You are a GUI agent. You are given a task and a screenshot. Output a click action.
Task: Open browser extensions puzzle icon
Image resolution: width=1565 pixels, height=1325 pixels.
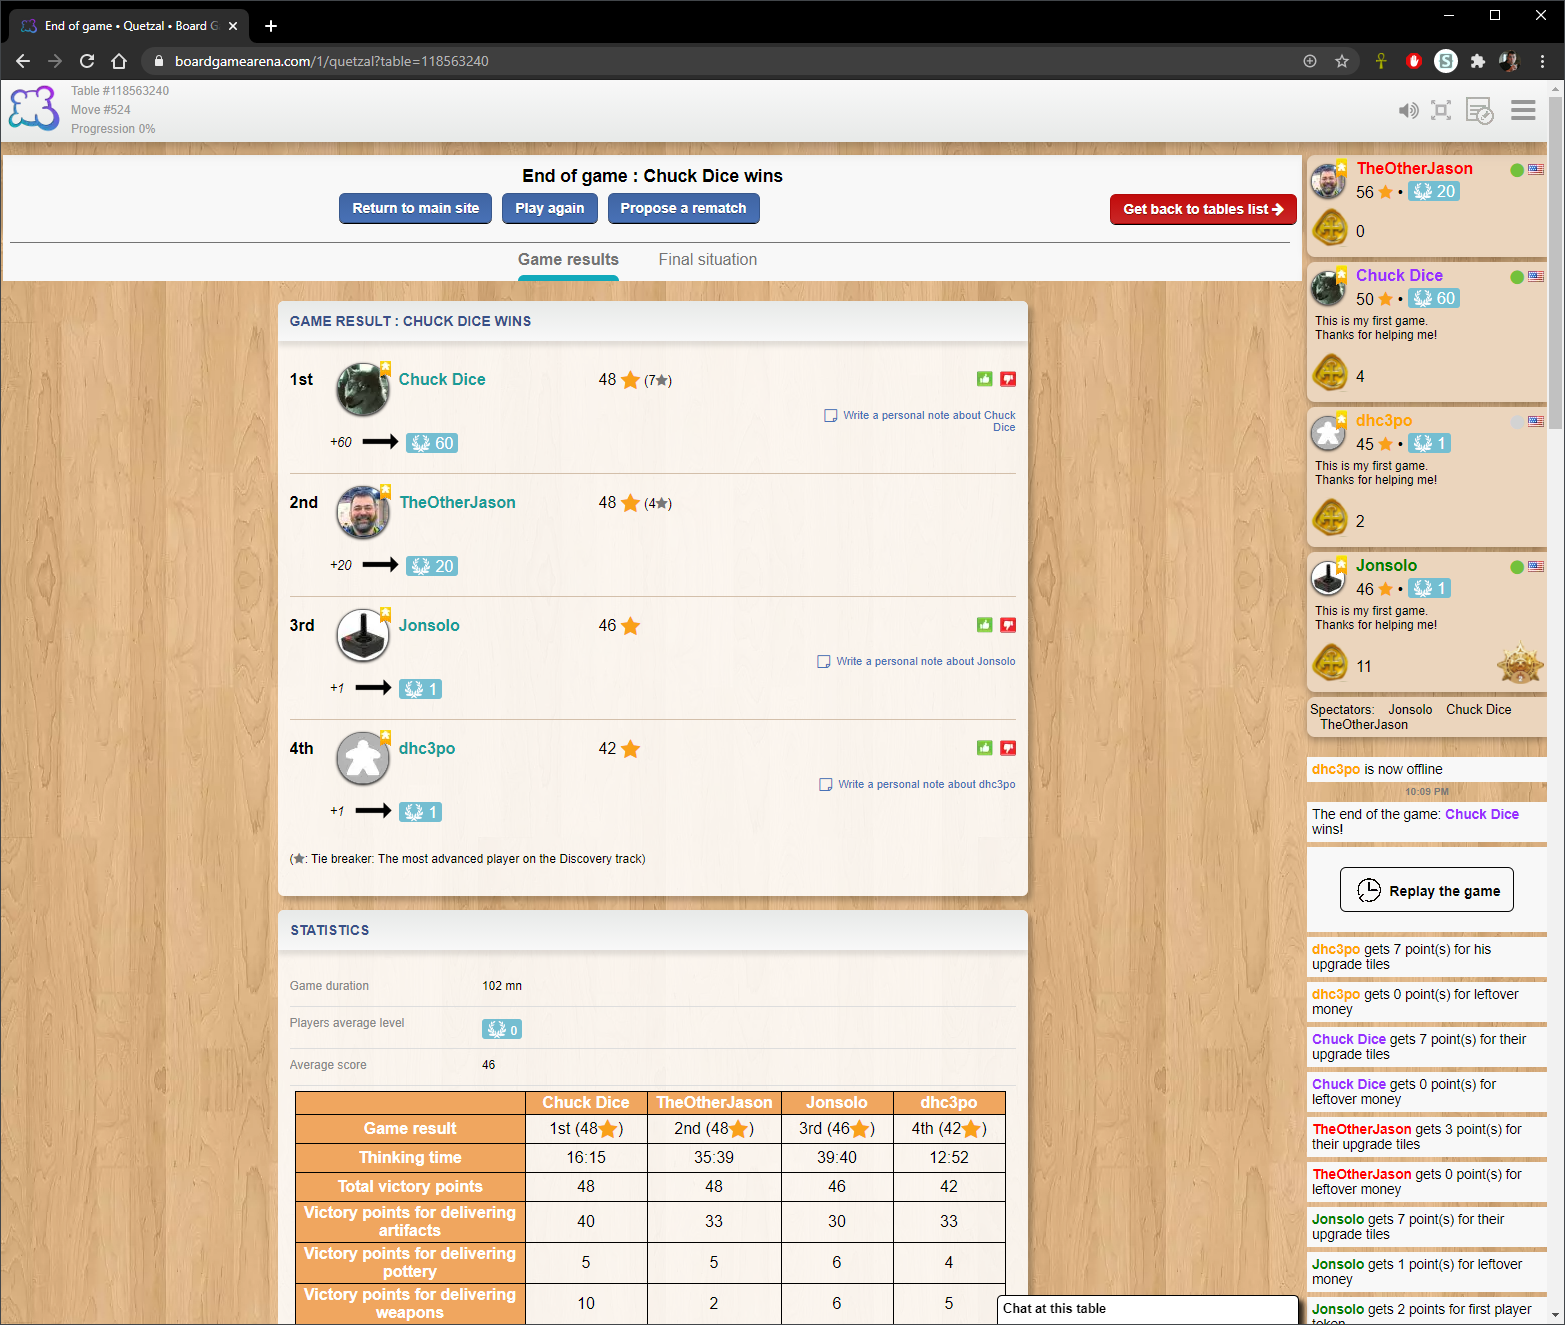coord(1477,61)
